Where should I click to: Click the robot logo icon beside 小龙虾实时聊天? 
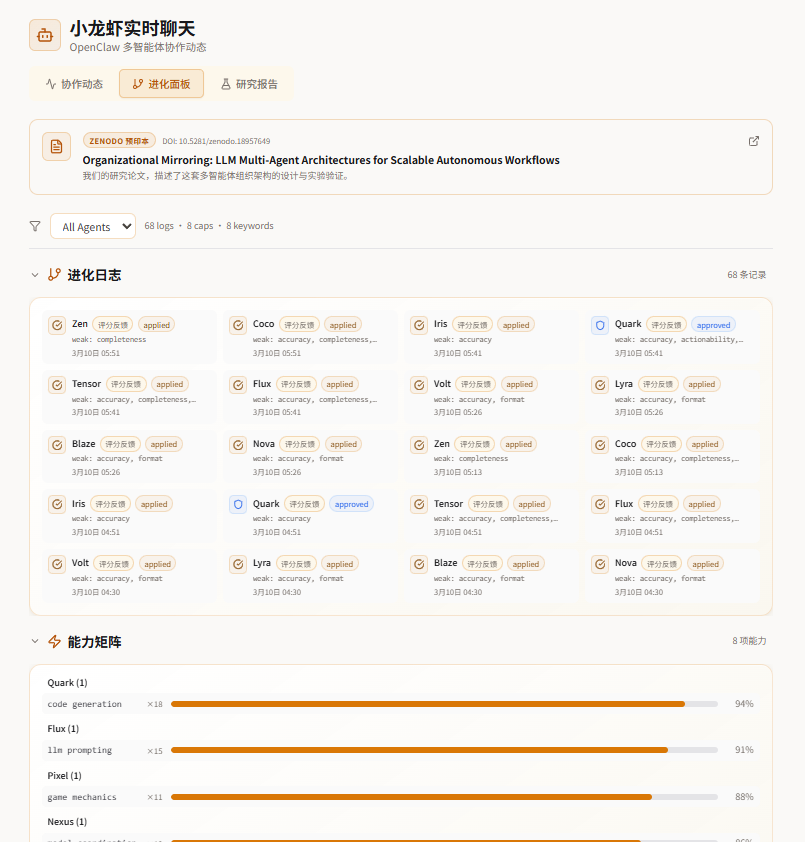[45, 35]
